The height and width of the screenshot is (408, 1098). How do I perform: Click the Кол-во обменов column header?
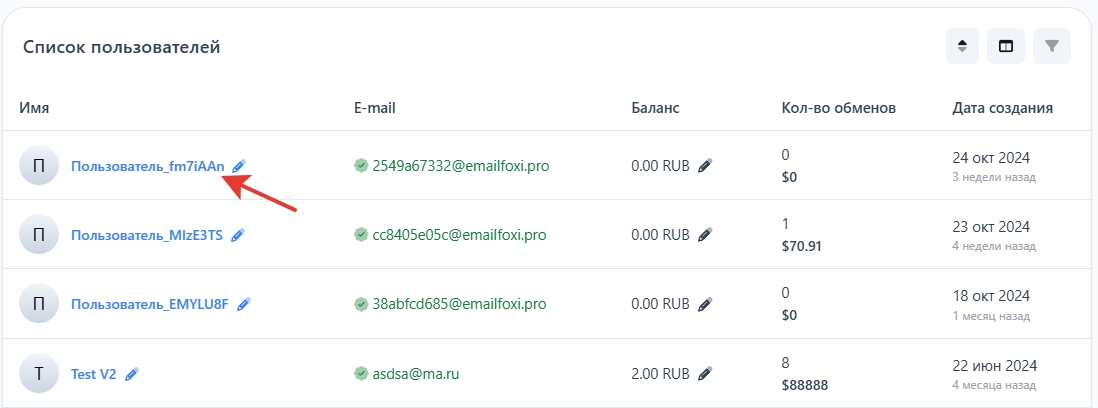pyautogui.click(x=838, y=107)
